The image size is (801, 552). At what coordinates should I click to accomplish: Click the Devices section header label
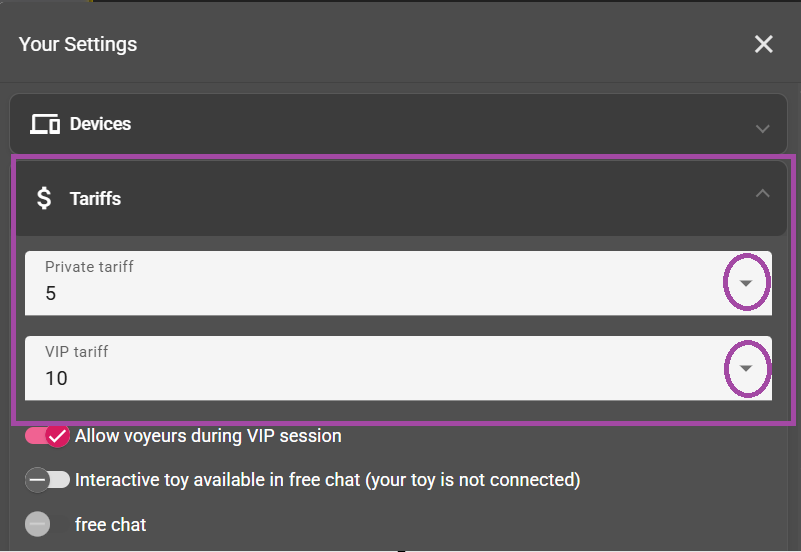coord(100,124)
